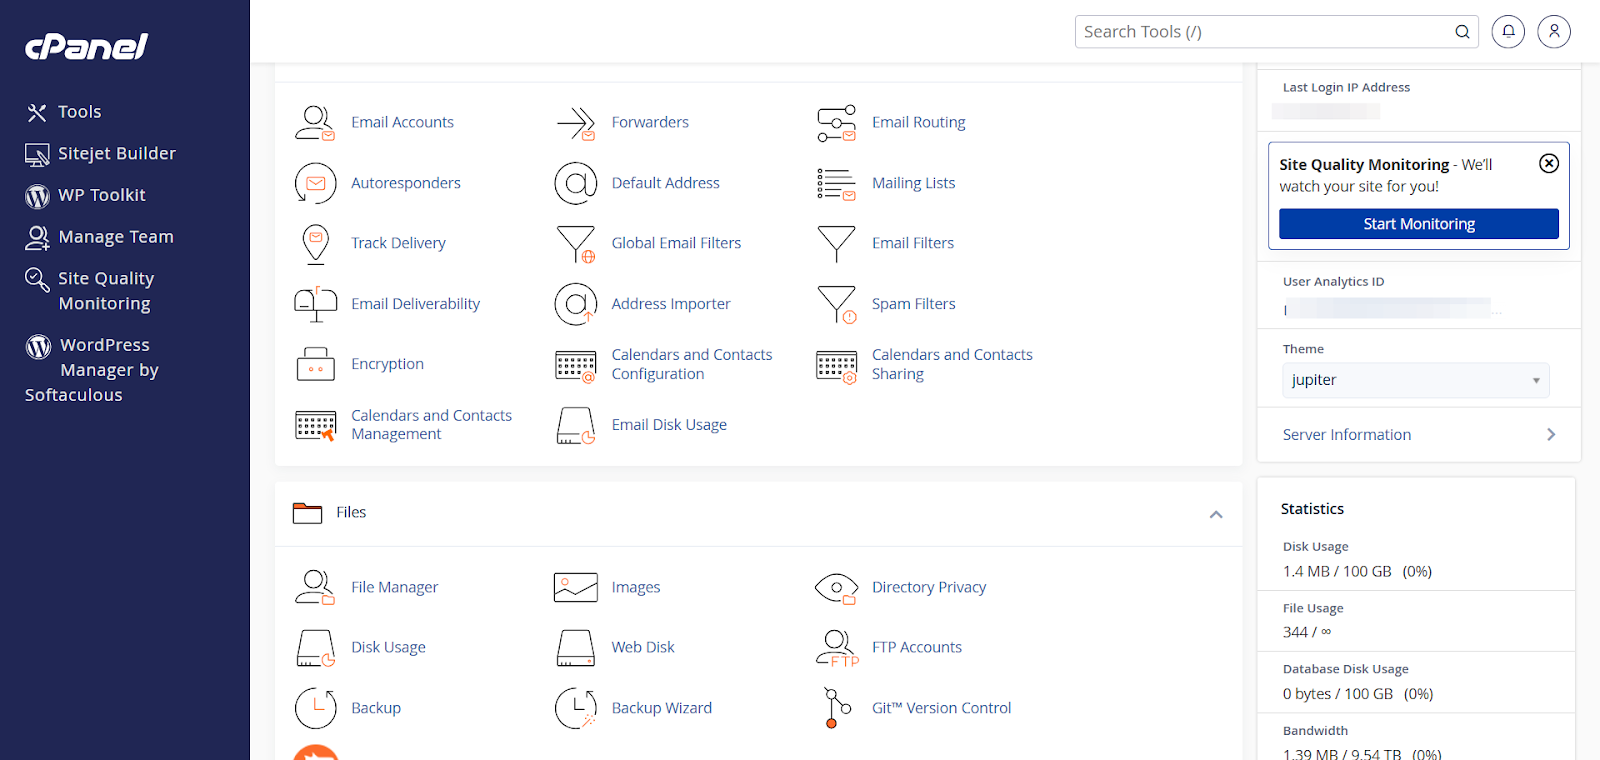Click the Files section header label
This screenshot has width=1600, height=760.
coord(351,512)
